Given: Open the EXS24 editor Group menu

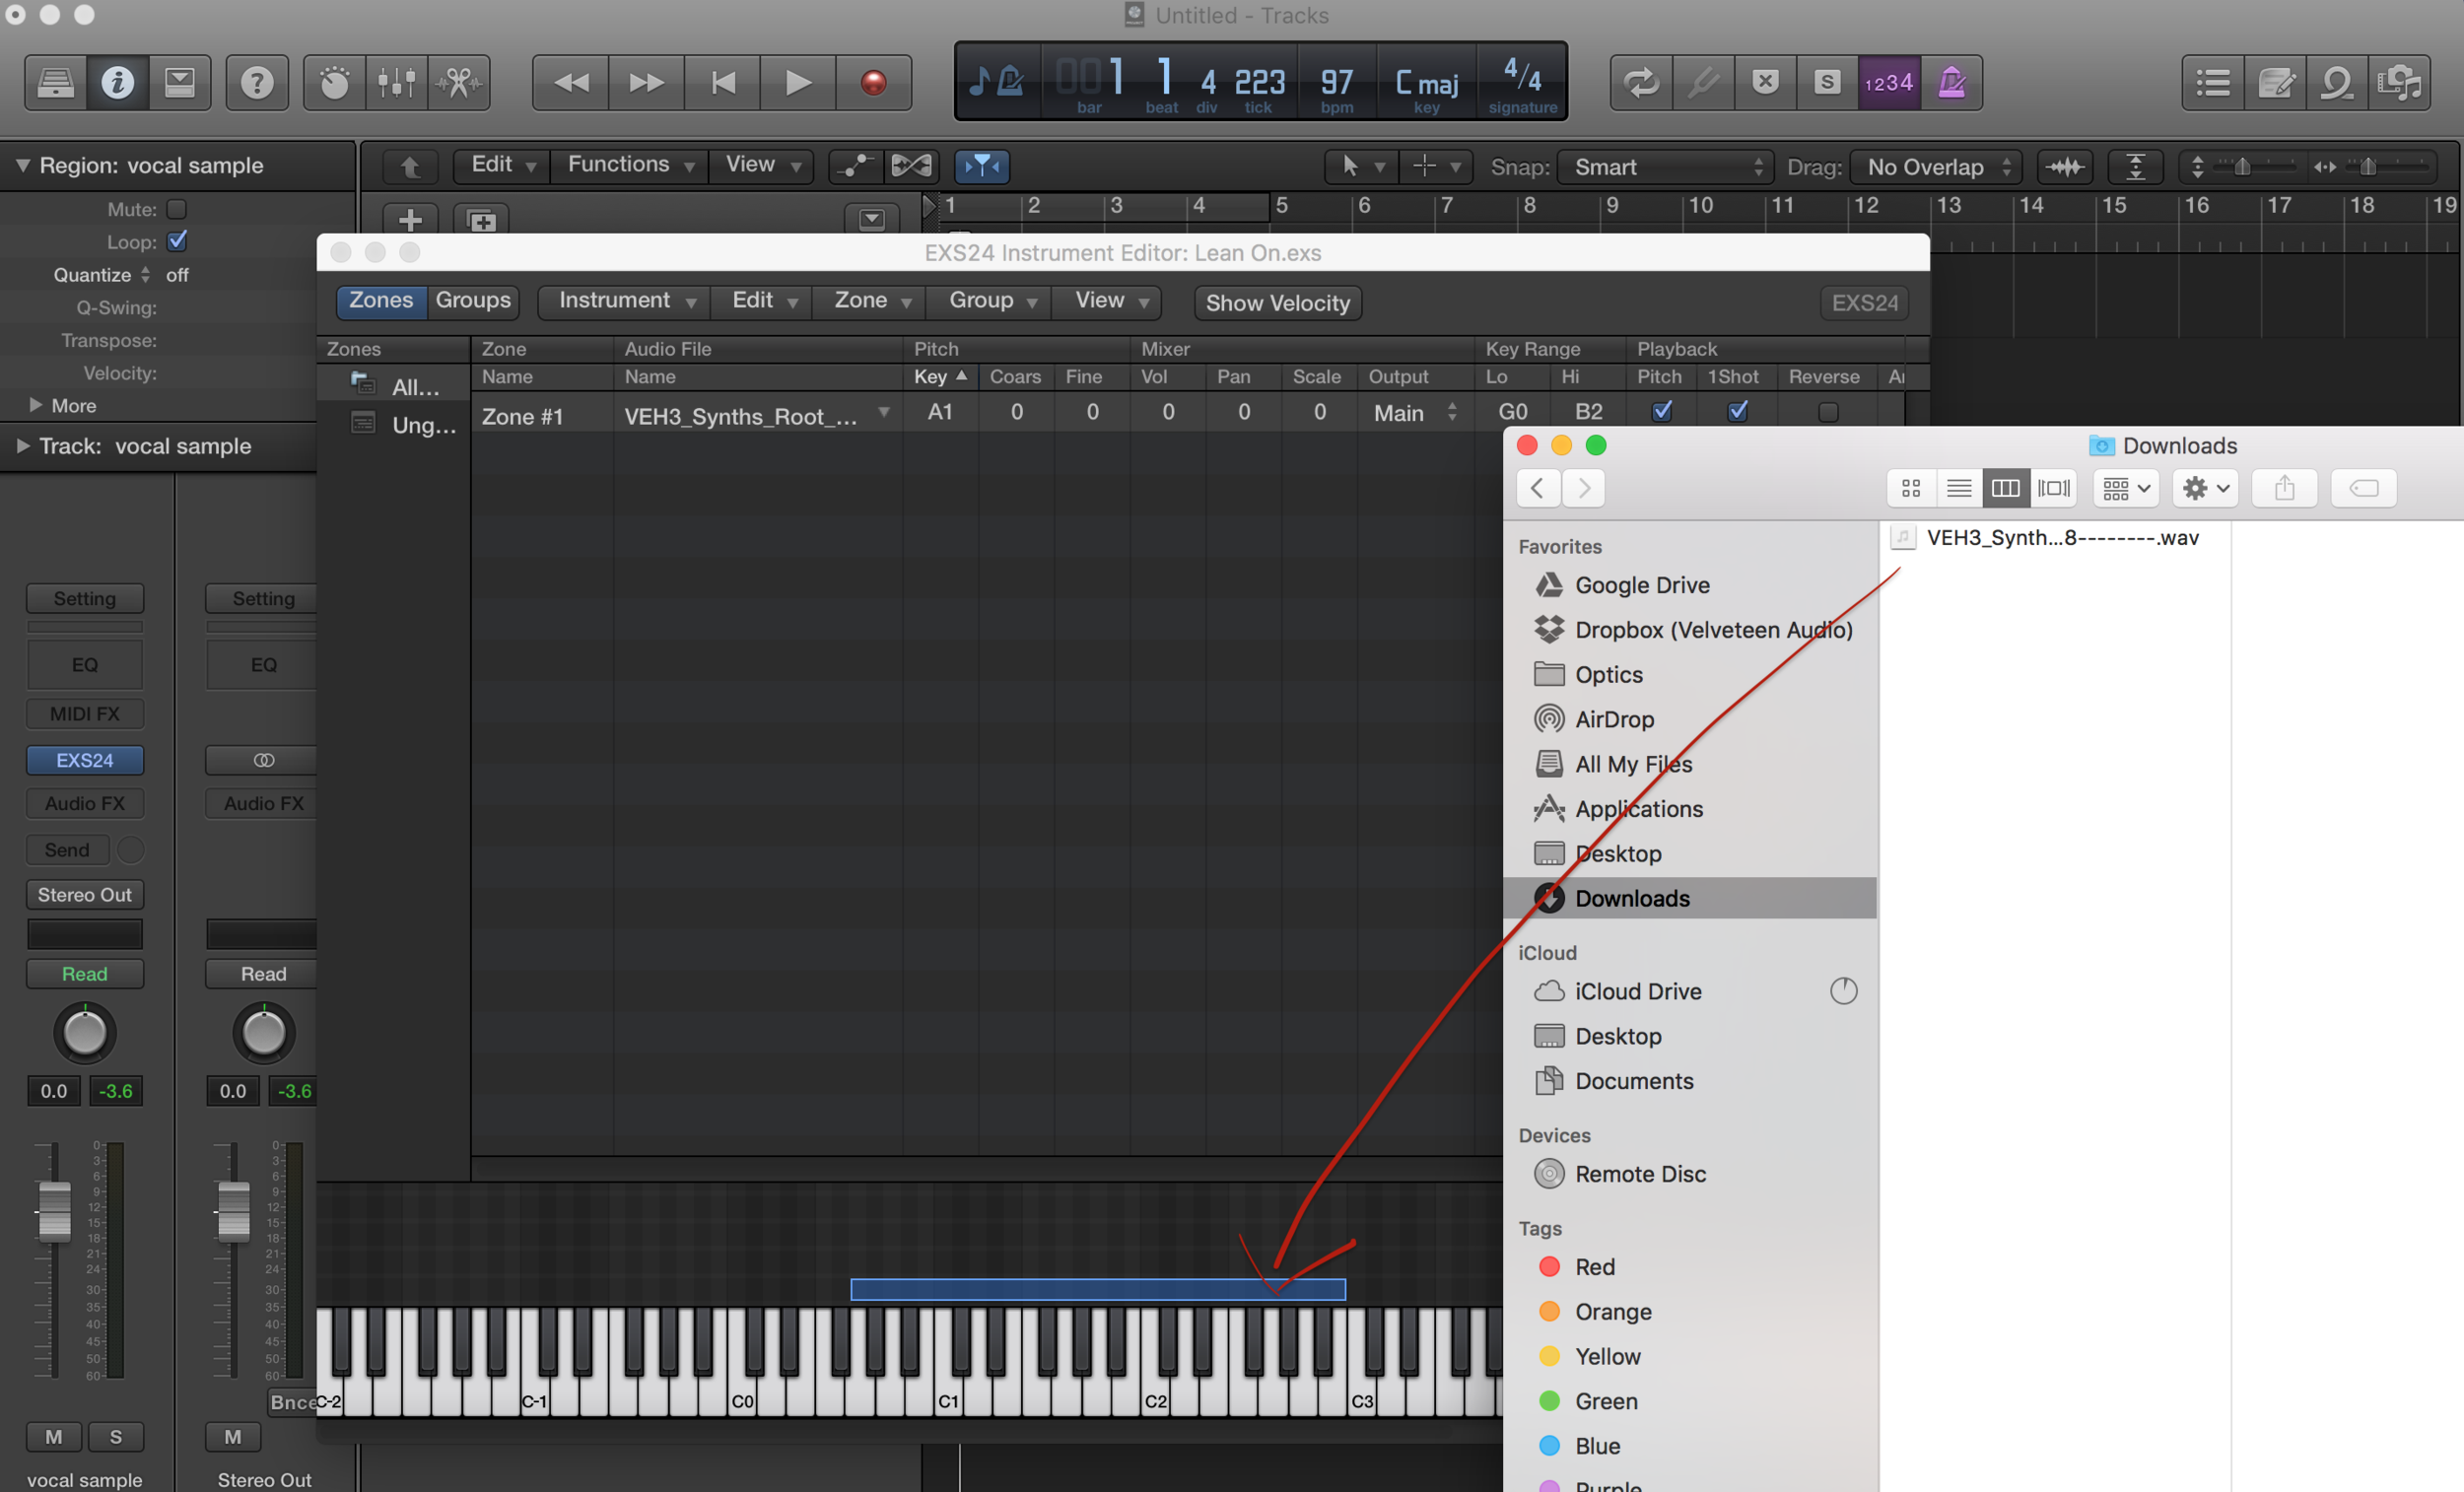Looking at the screenshot, I should tap(991, 301).
